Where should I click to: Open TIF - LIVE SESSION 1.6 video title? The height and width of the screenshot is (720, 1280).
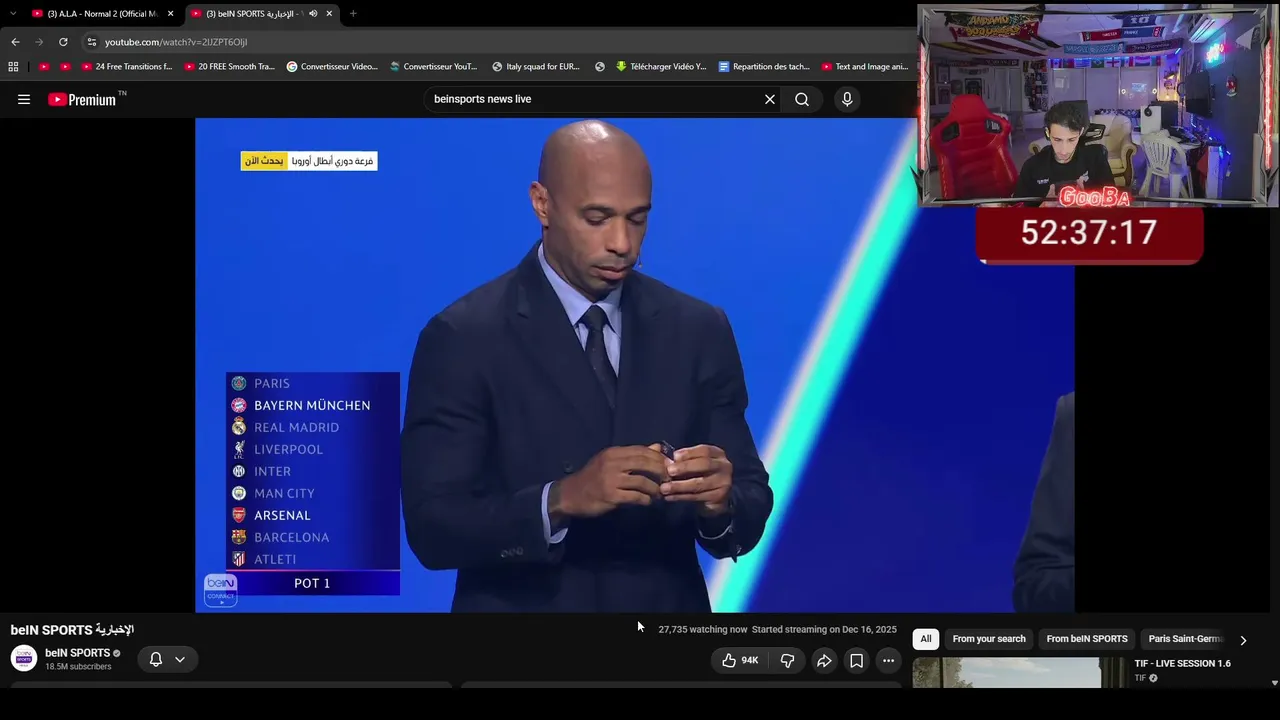1182,664
